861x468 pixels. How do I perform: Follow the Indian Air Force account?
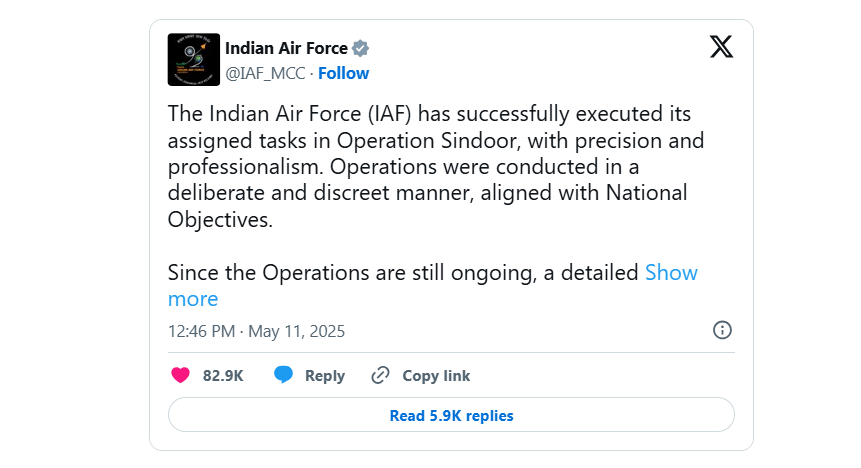344,73
